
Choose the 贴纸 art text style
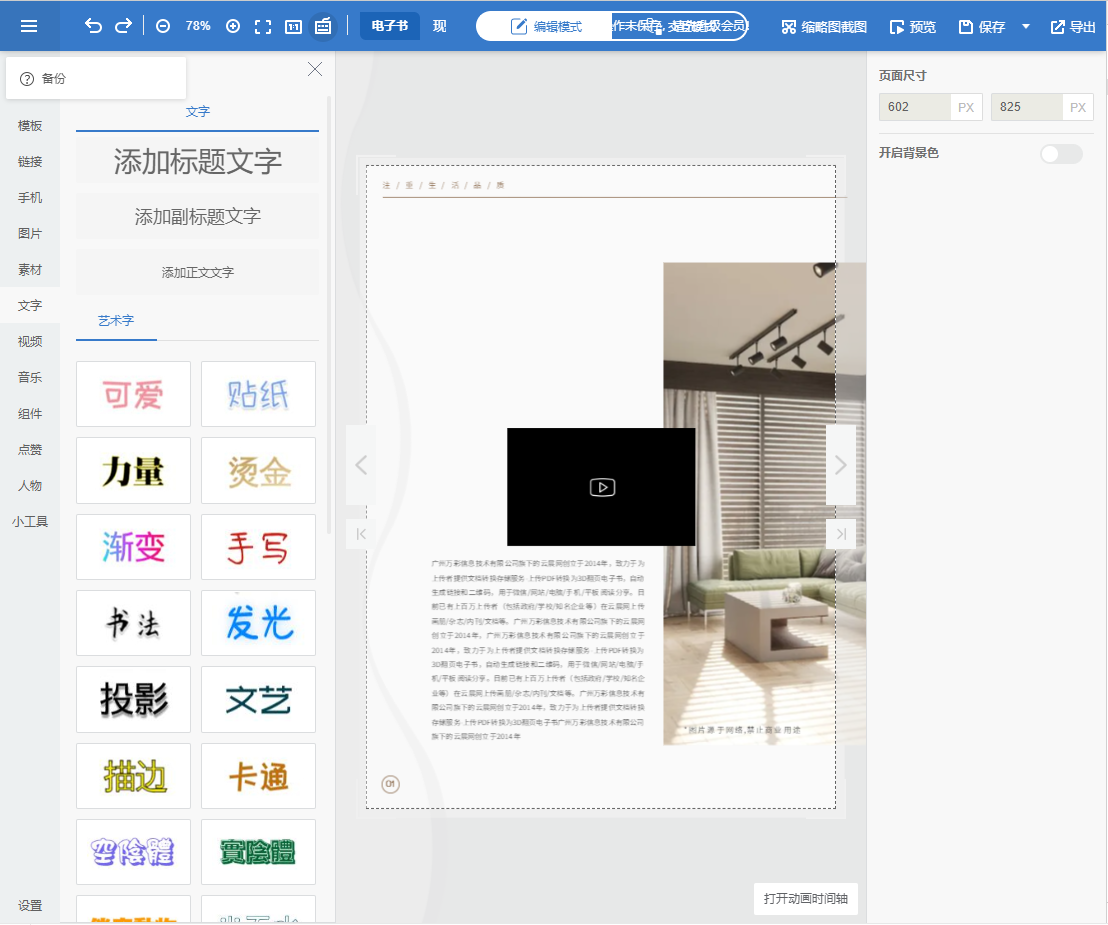tap(259, 394)
